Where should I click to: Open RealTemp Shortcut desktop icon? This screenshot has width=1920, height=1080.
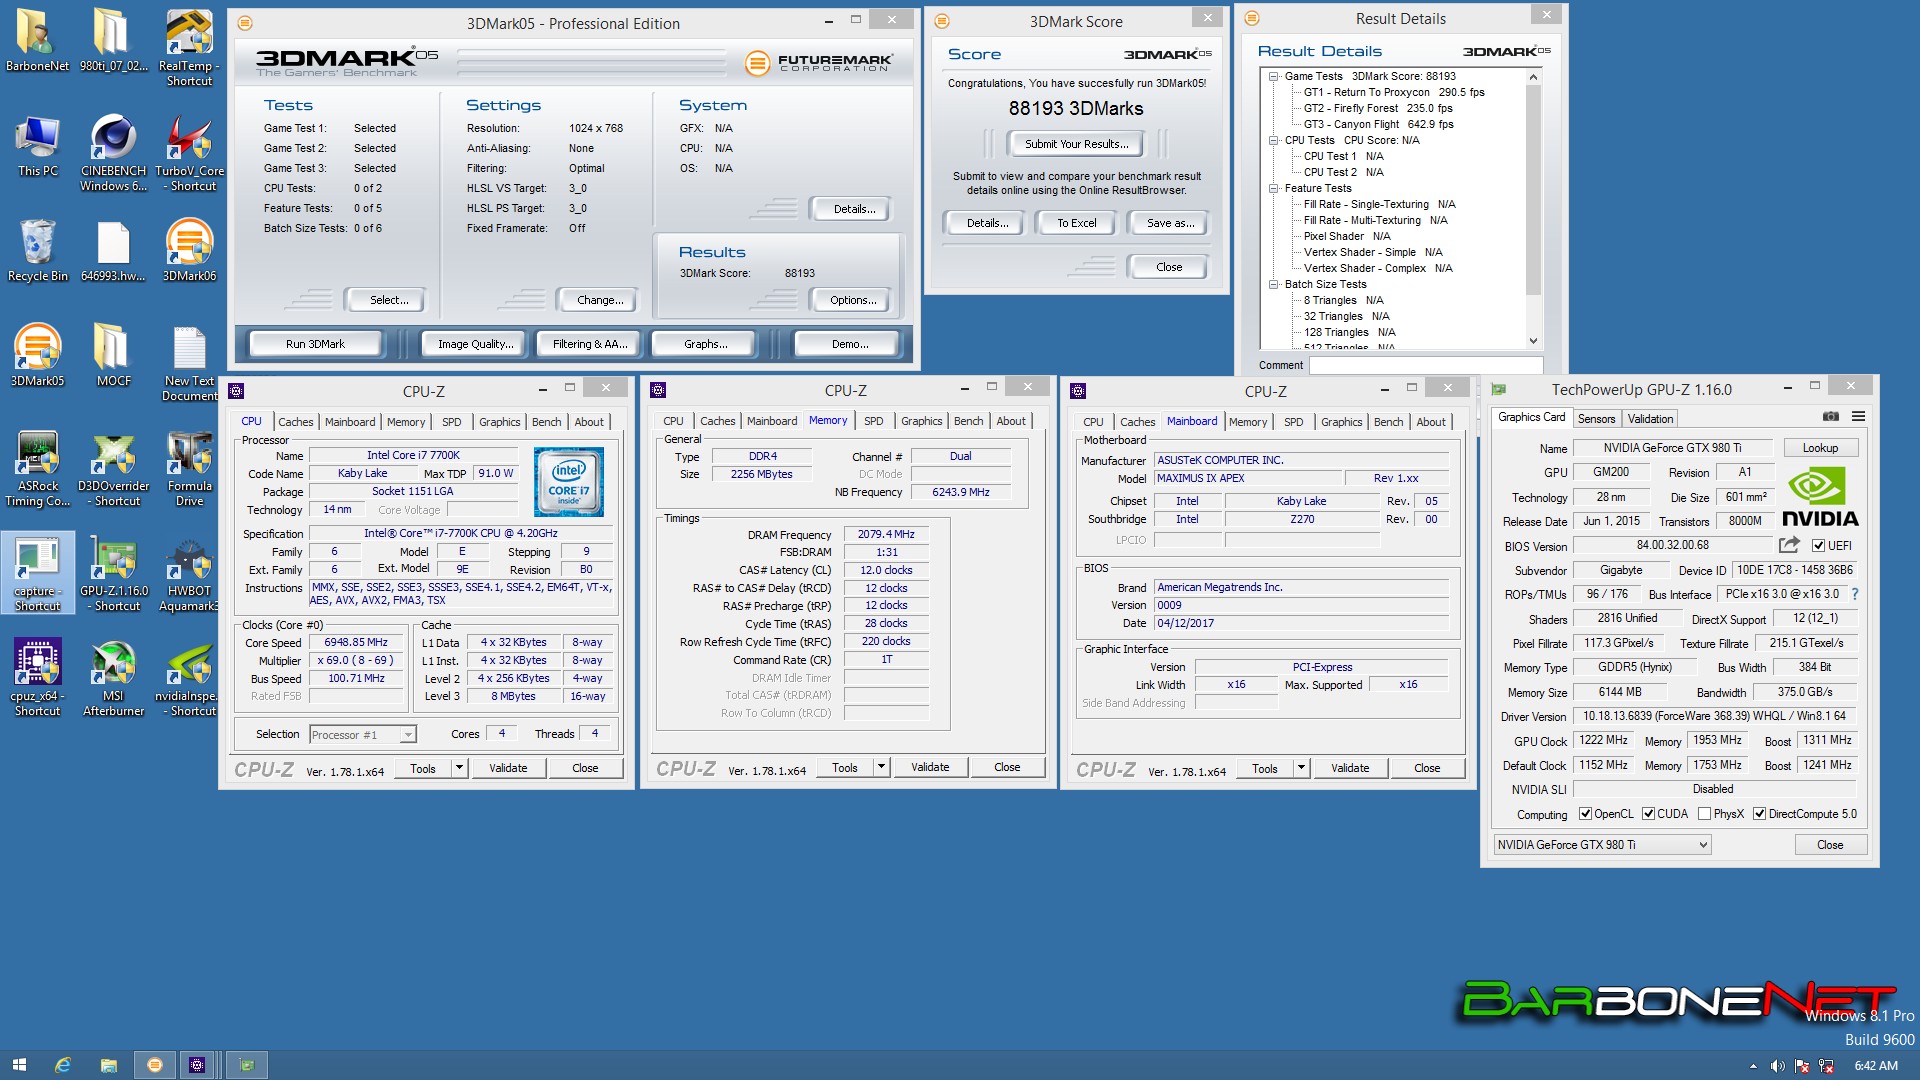click(x=189, y=47)
